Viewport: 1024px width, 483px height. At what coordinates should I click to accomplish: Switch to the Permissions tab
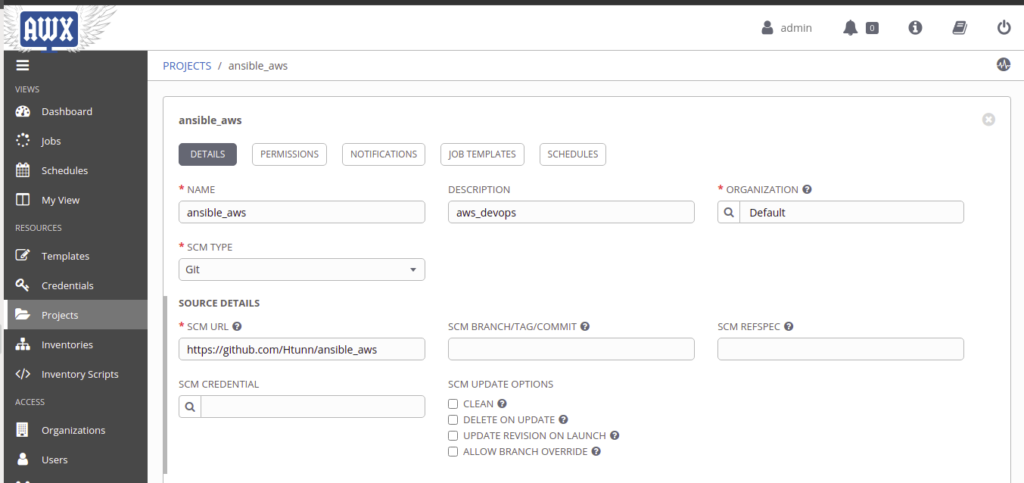(x=289, y=154)
